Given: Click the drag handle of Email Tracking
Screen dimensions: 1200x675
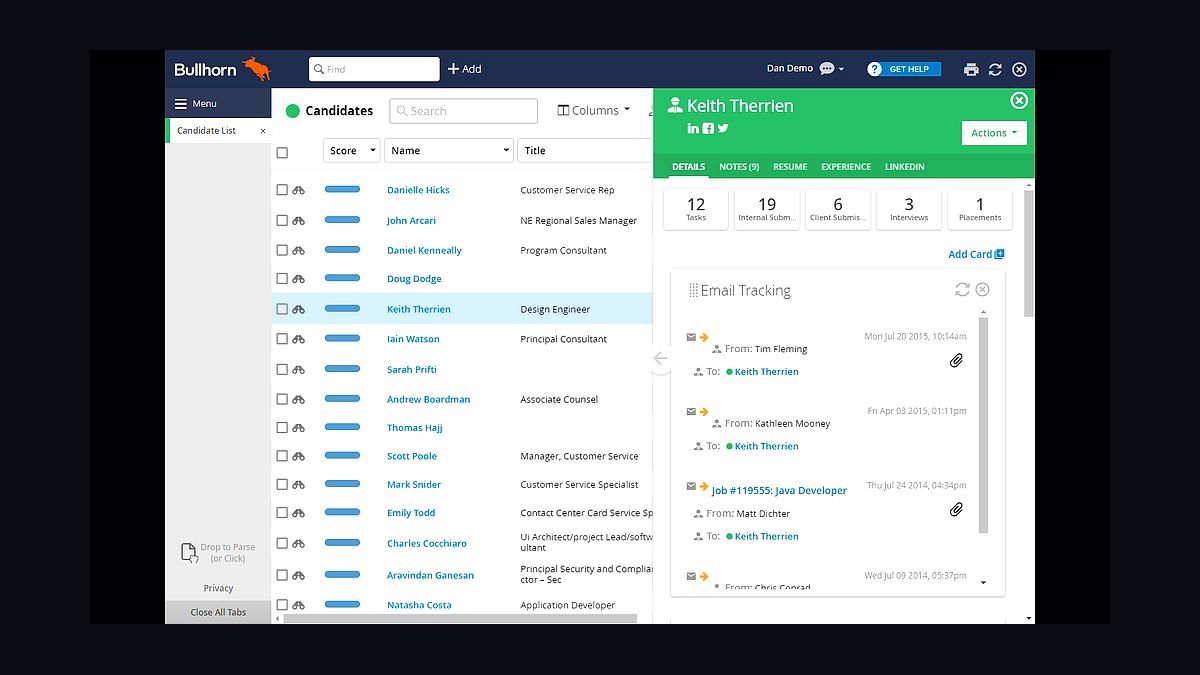Looking at the screenshot, I should (693, 290).
